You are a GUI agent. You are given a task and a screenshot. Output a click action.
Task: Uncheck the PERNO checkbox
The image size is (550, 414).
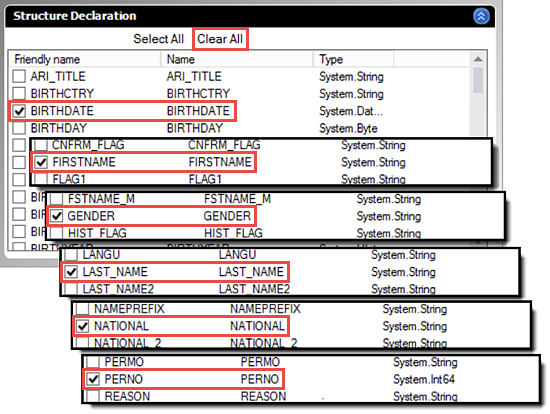(x=93, y=379)
